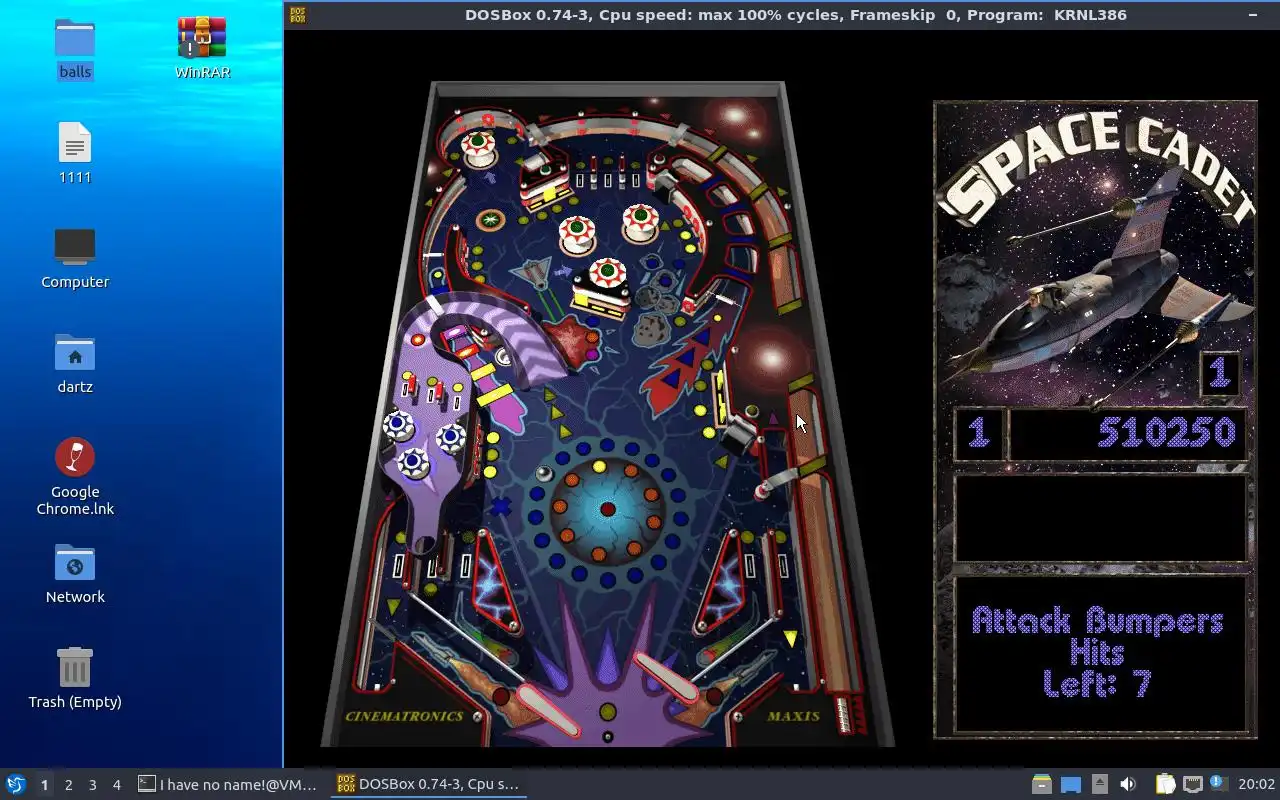Open the start menu in taskbar
The image size is (1280, 800).
(x=16, y=784)
